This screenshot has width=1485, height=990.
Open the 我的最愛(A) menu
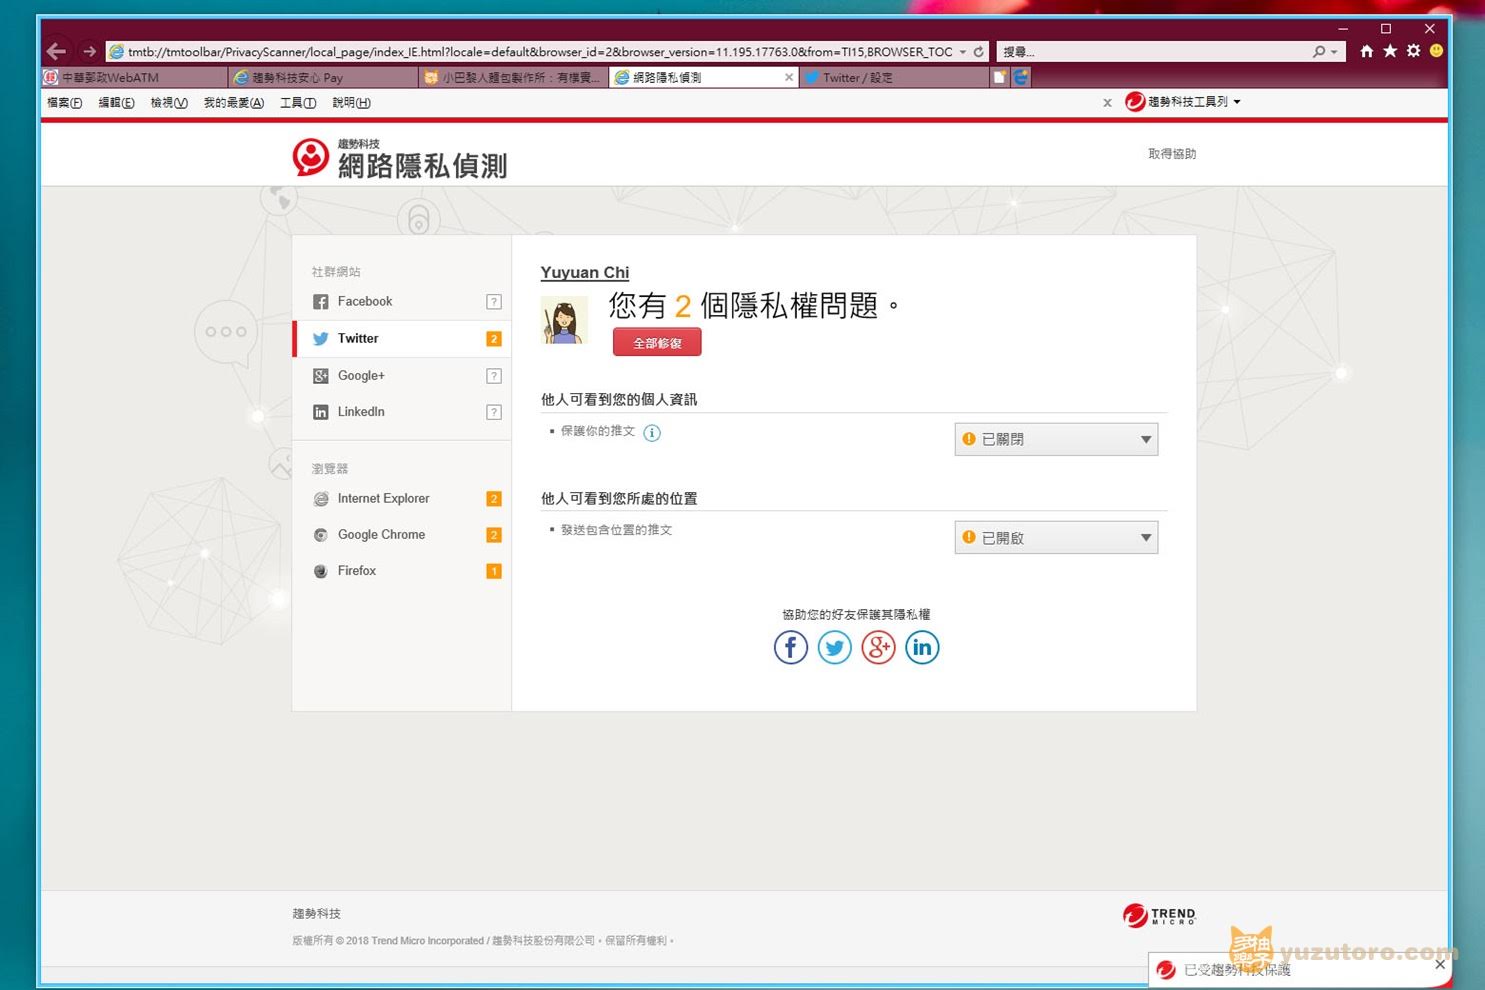point(234,103)
